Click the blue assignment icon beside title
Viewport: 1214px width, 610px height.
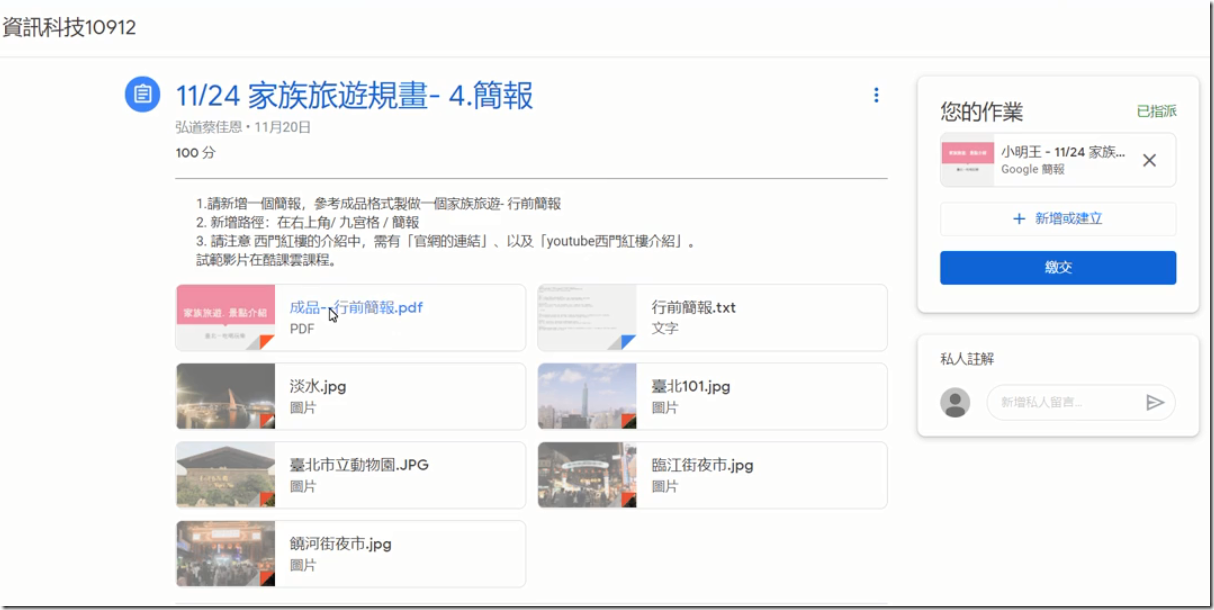tap(143, 95)
